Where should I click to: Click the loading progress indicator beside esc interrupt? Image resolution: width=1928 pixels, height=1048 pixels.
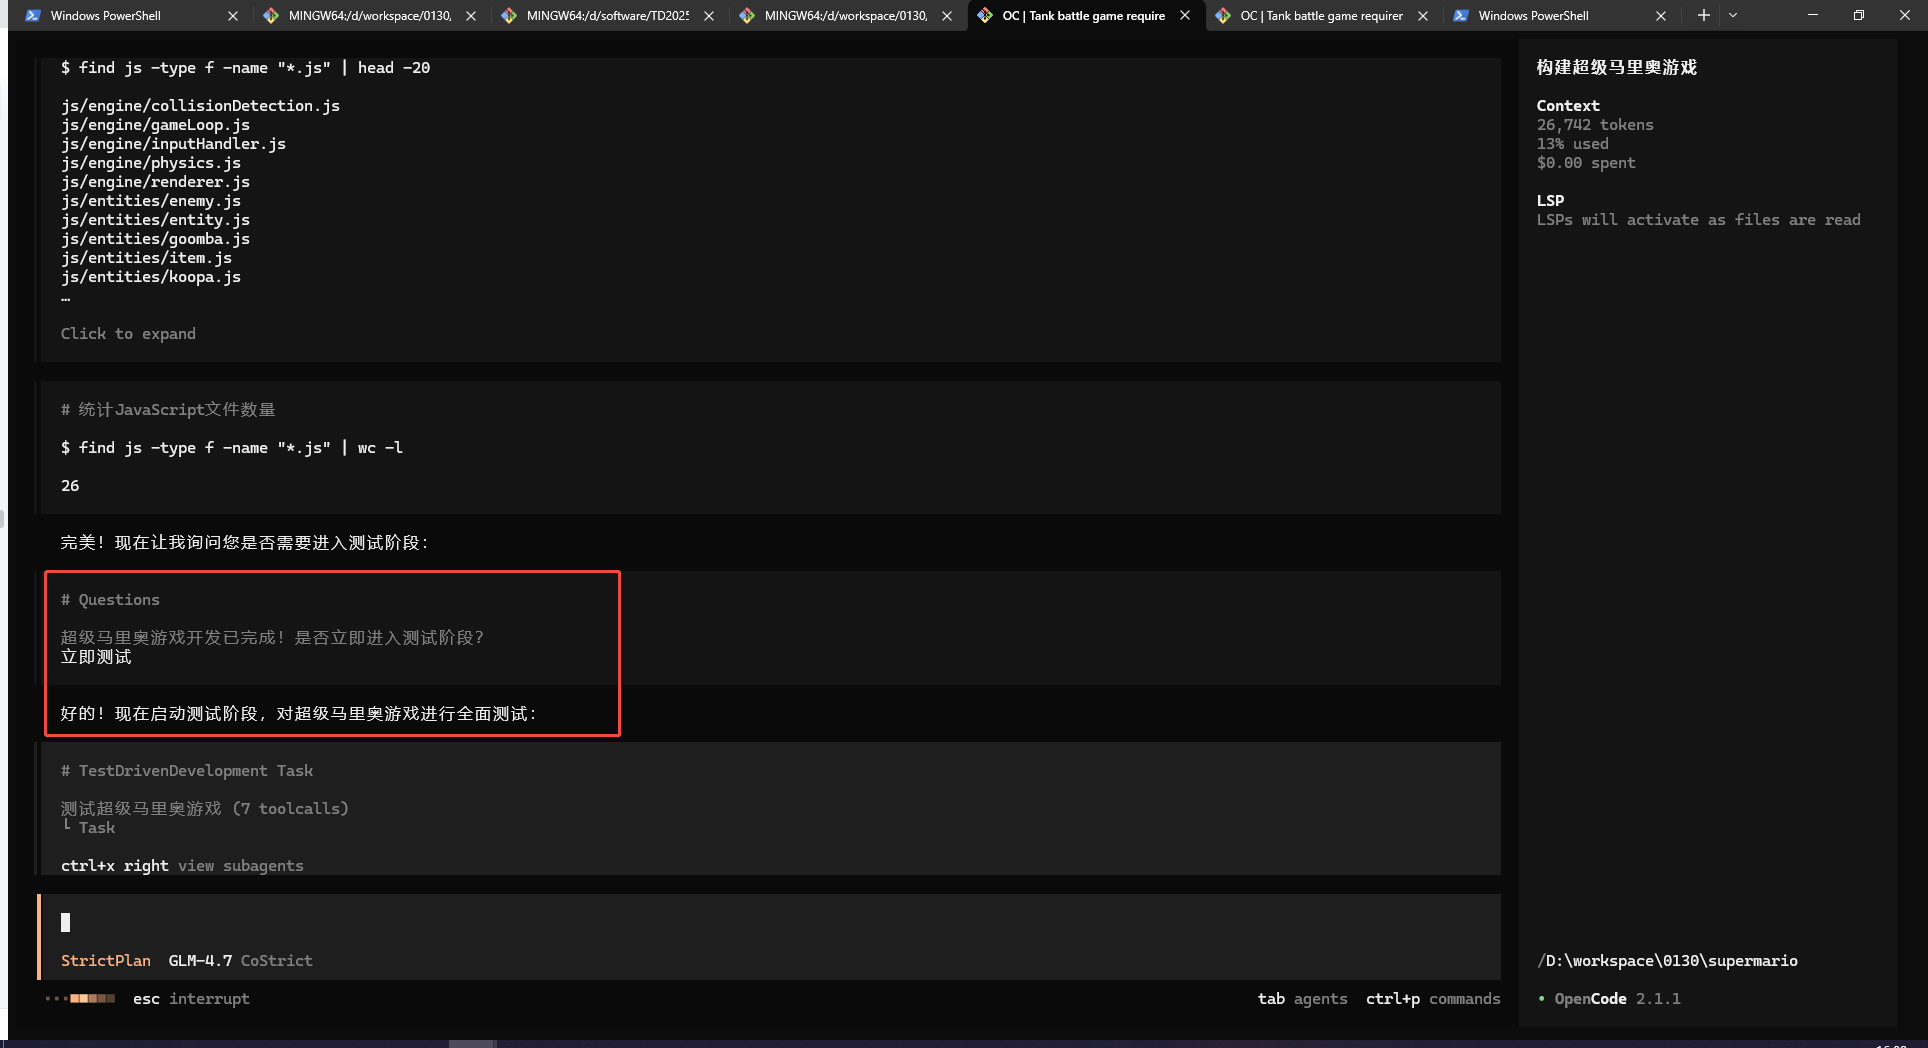[x=81, y=999]
